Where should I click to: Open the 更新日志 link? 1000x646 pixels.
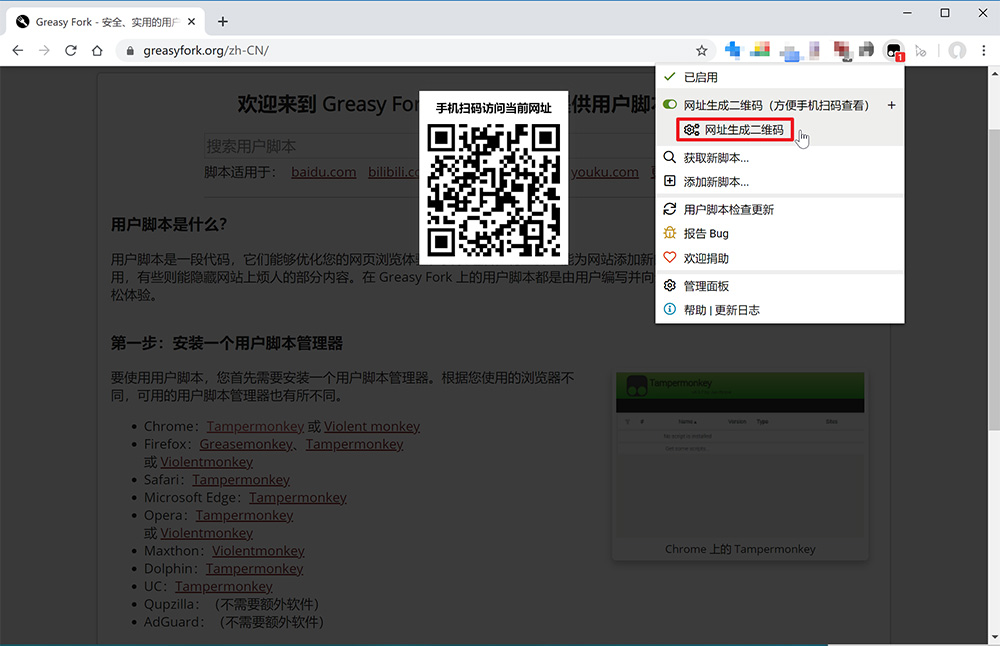click(737, 310)
